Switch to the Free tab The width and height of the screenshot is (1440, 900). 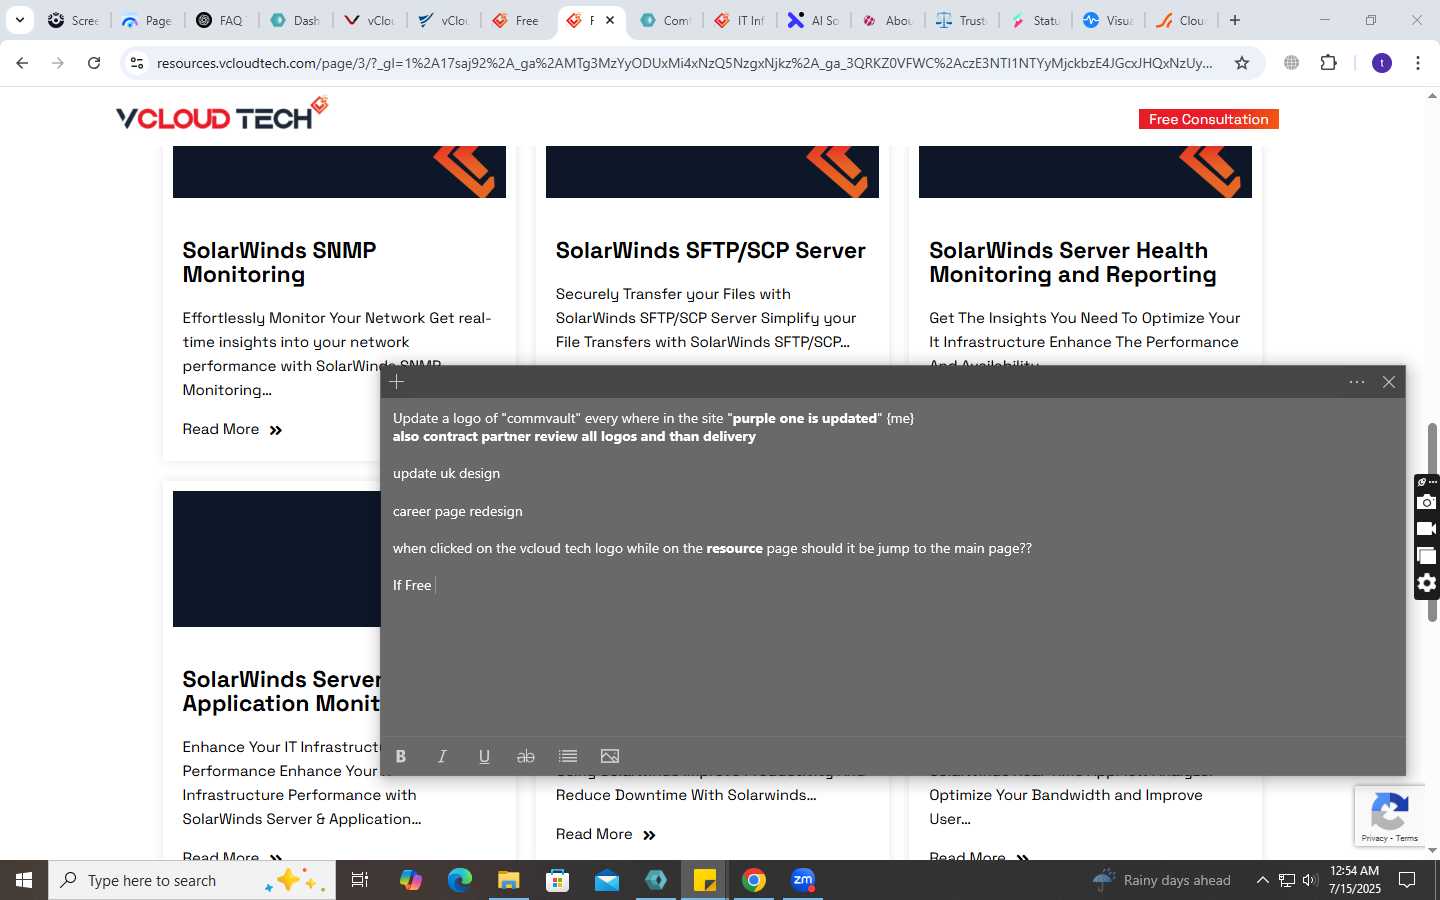[x=517, y=20]
